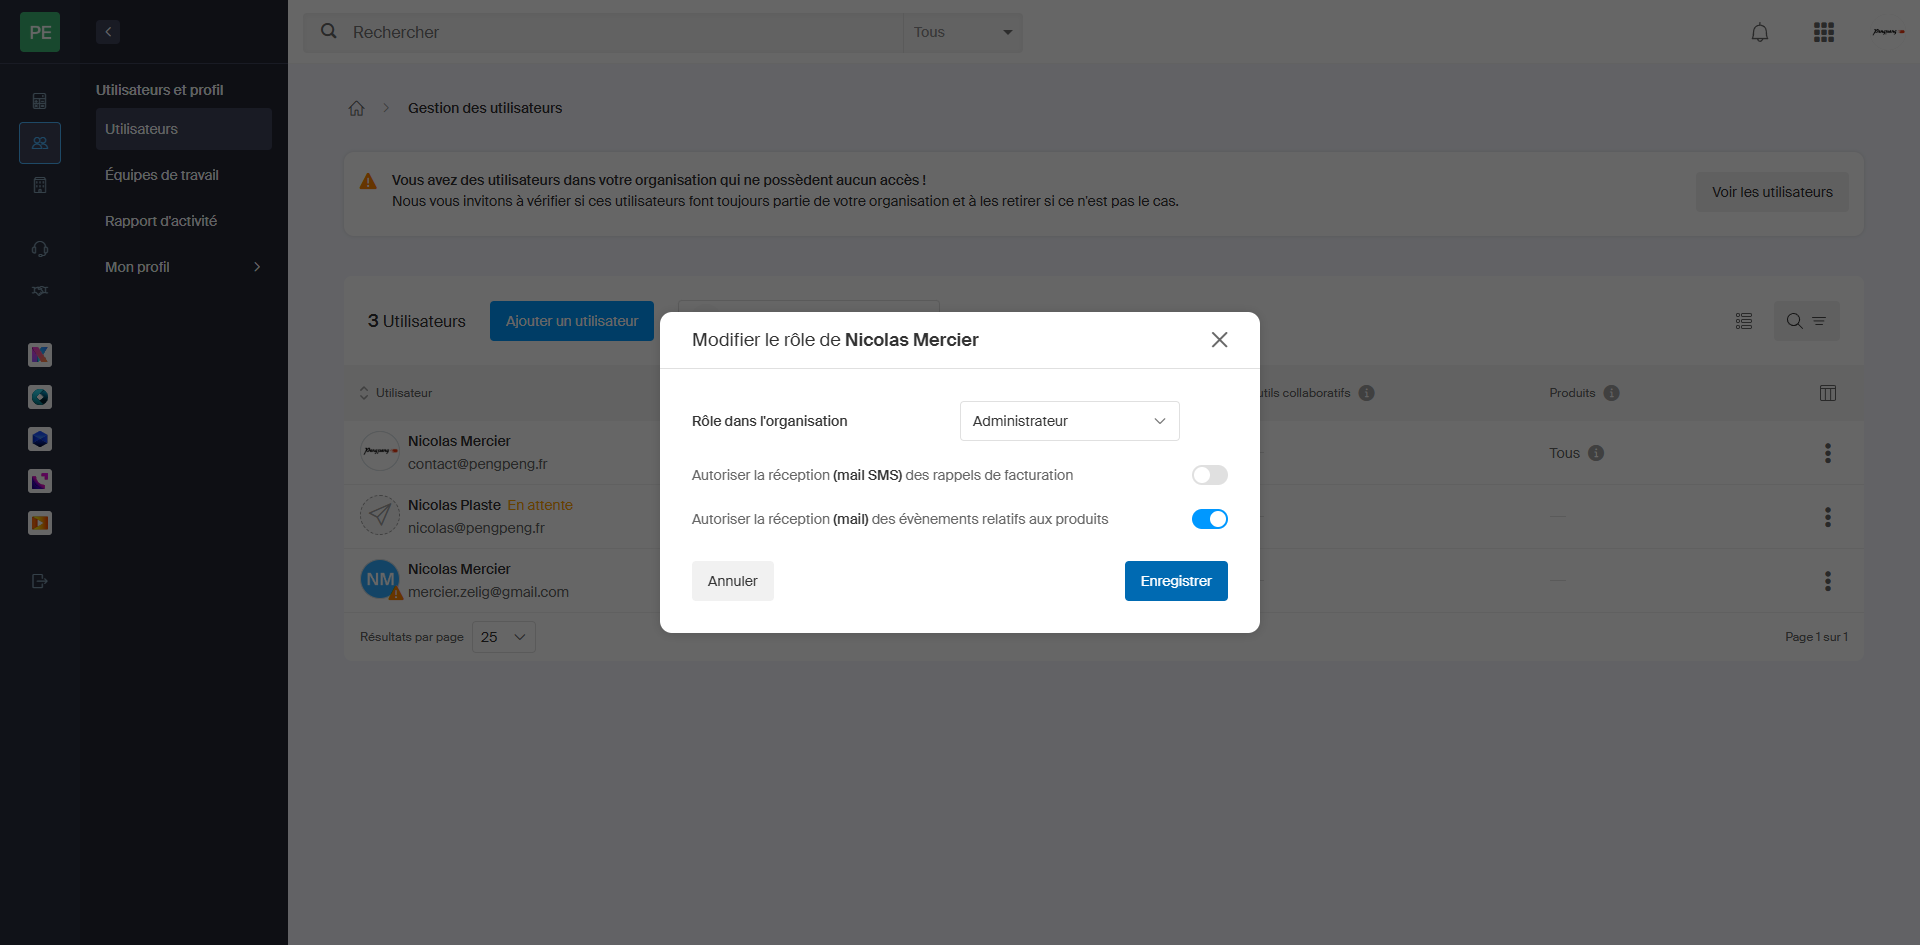Open the teal circular app icon

tap(40, 397)
